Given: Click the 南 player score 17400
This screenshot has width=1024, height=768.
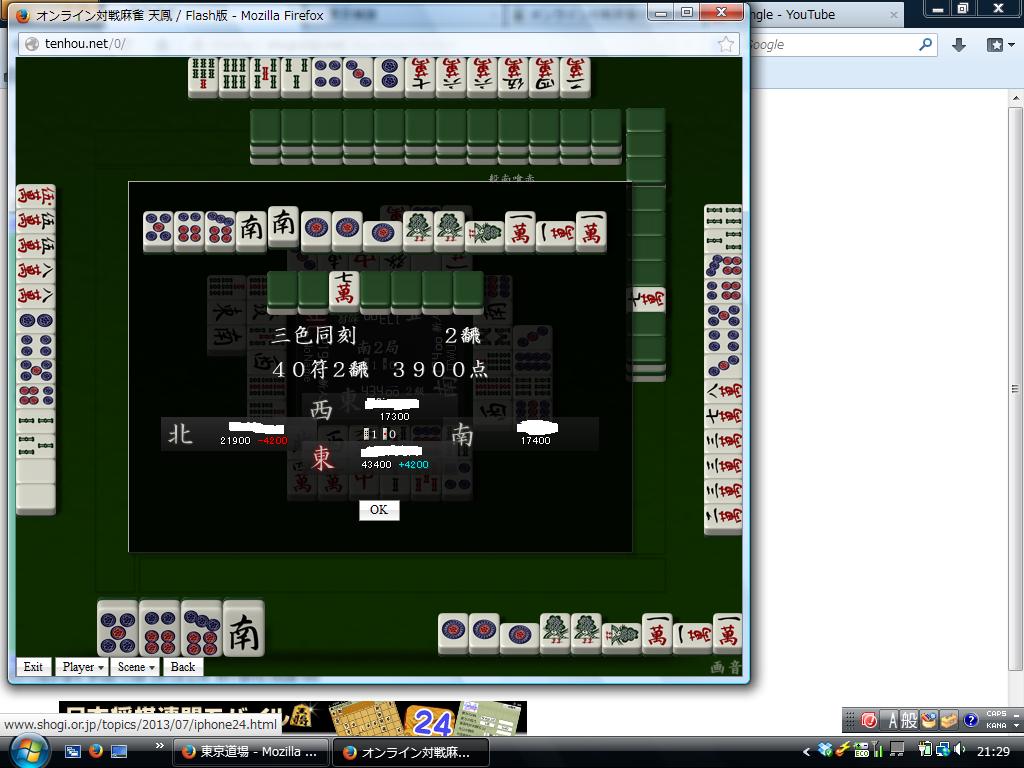Looking at the screenshot, I should point(536,441).
